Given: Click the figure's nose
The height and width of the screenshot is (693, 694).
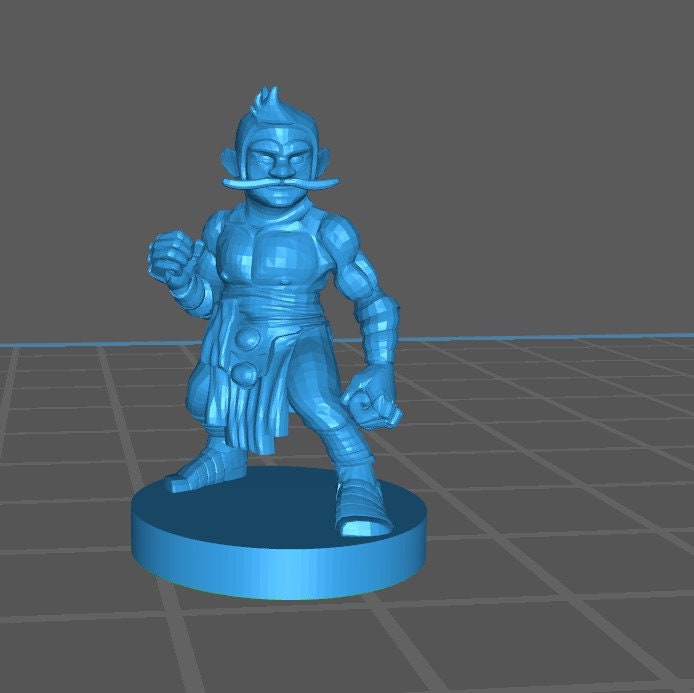Looking at the screenshot, I should (x=278, y=165).
